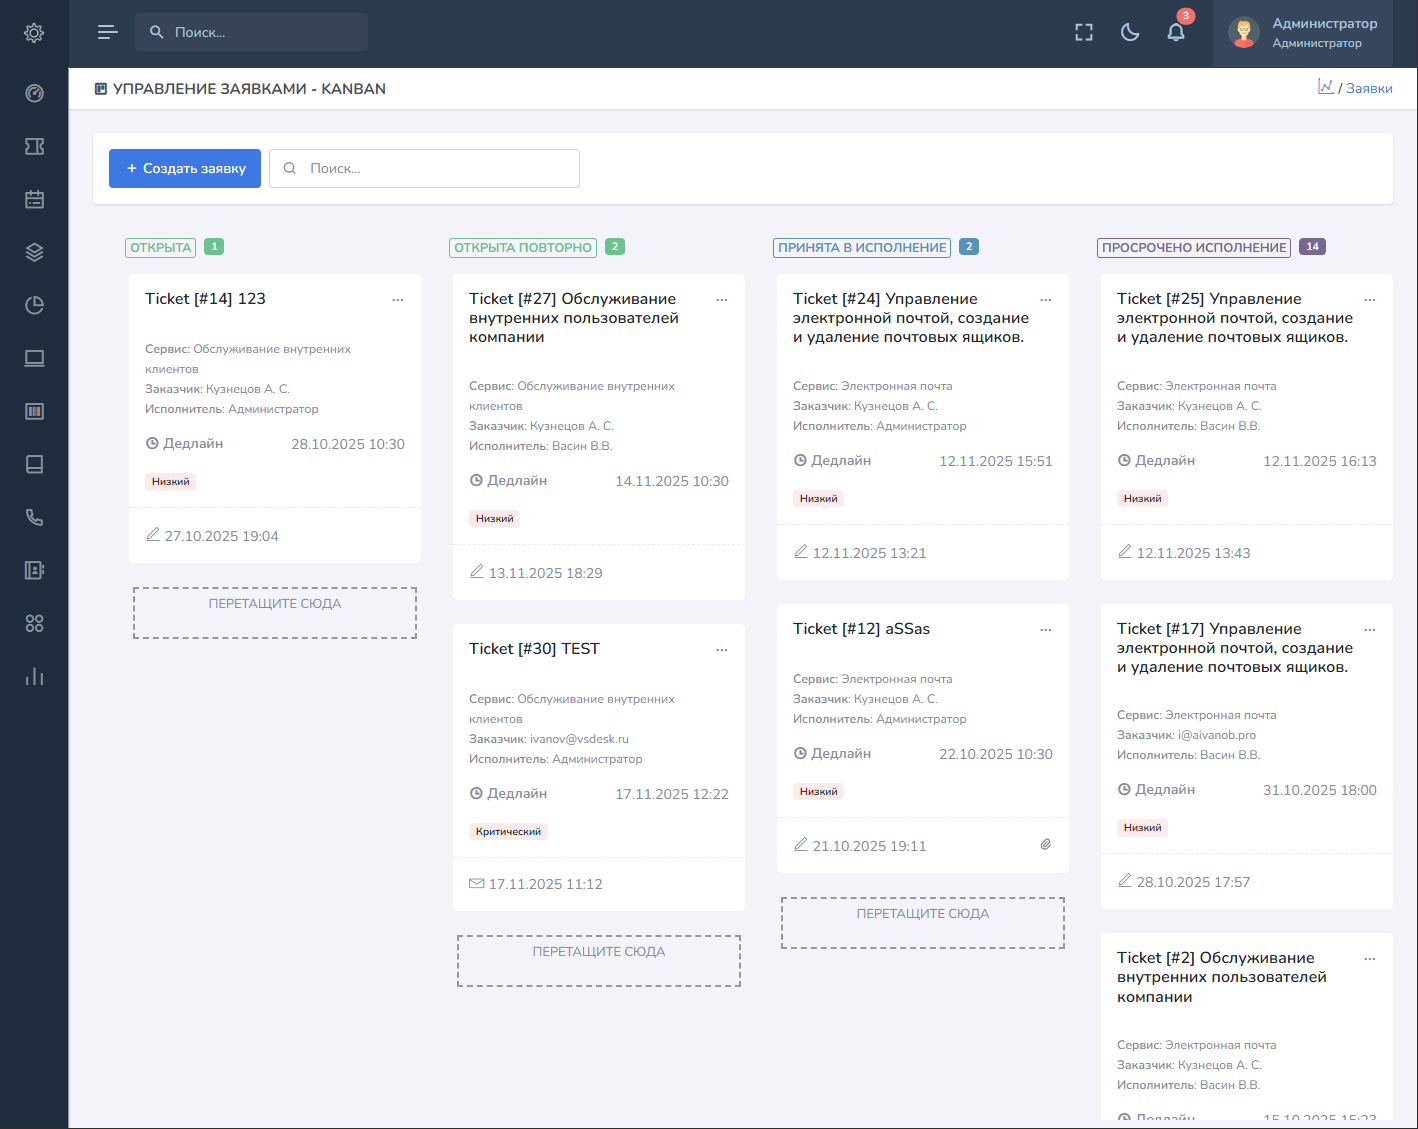1418x1129 pixels.
Task: Toggle fullscreen mode icon
Action: (1084, 33)
